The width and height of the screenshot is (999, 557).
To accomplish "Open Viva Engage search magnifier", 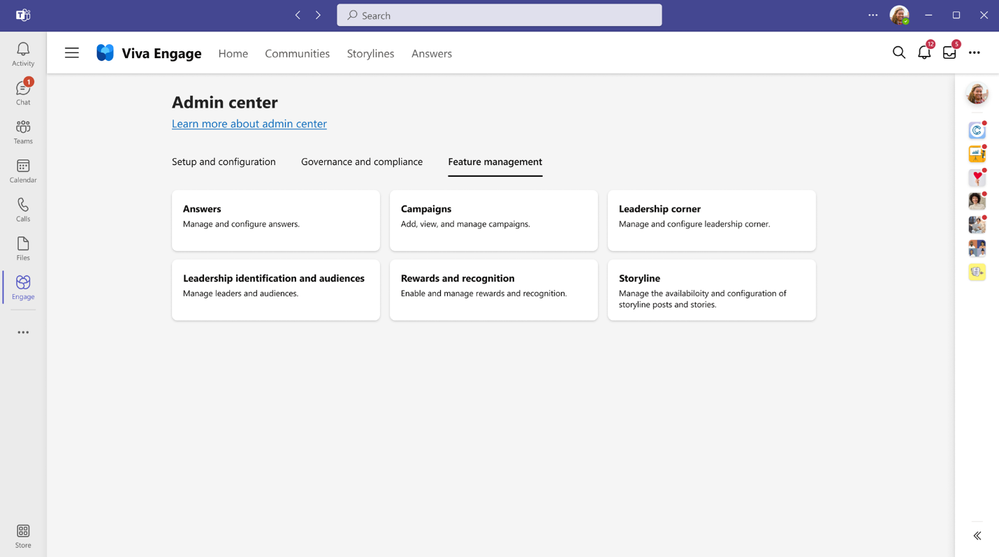I will (898, 53).
